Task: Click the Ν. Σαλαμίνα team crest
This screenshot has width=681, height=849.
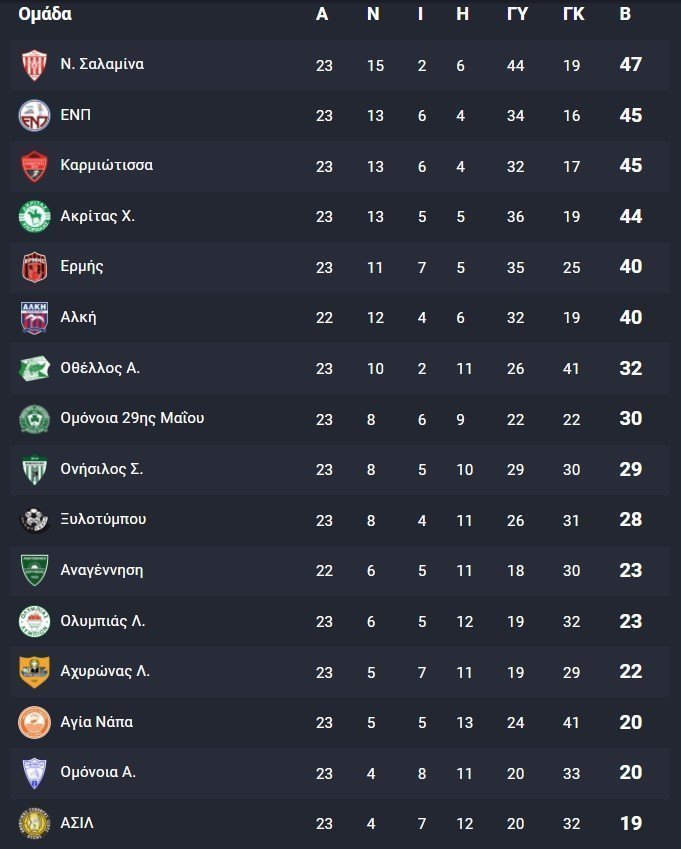Action: pyautogui.click(x=34, y=65)
